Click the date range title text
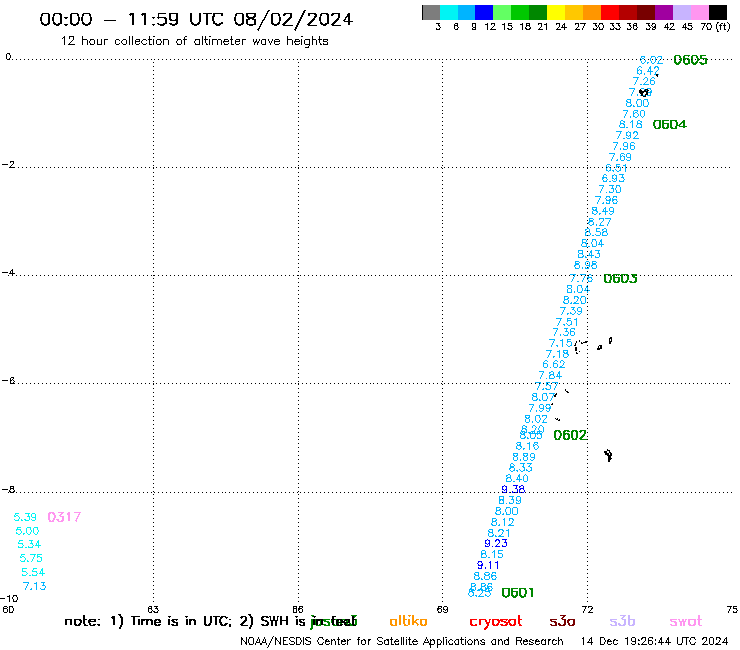The image size is (740, 650). click(196, 20)
